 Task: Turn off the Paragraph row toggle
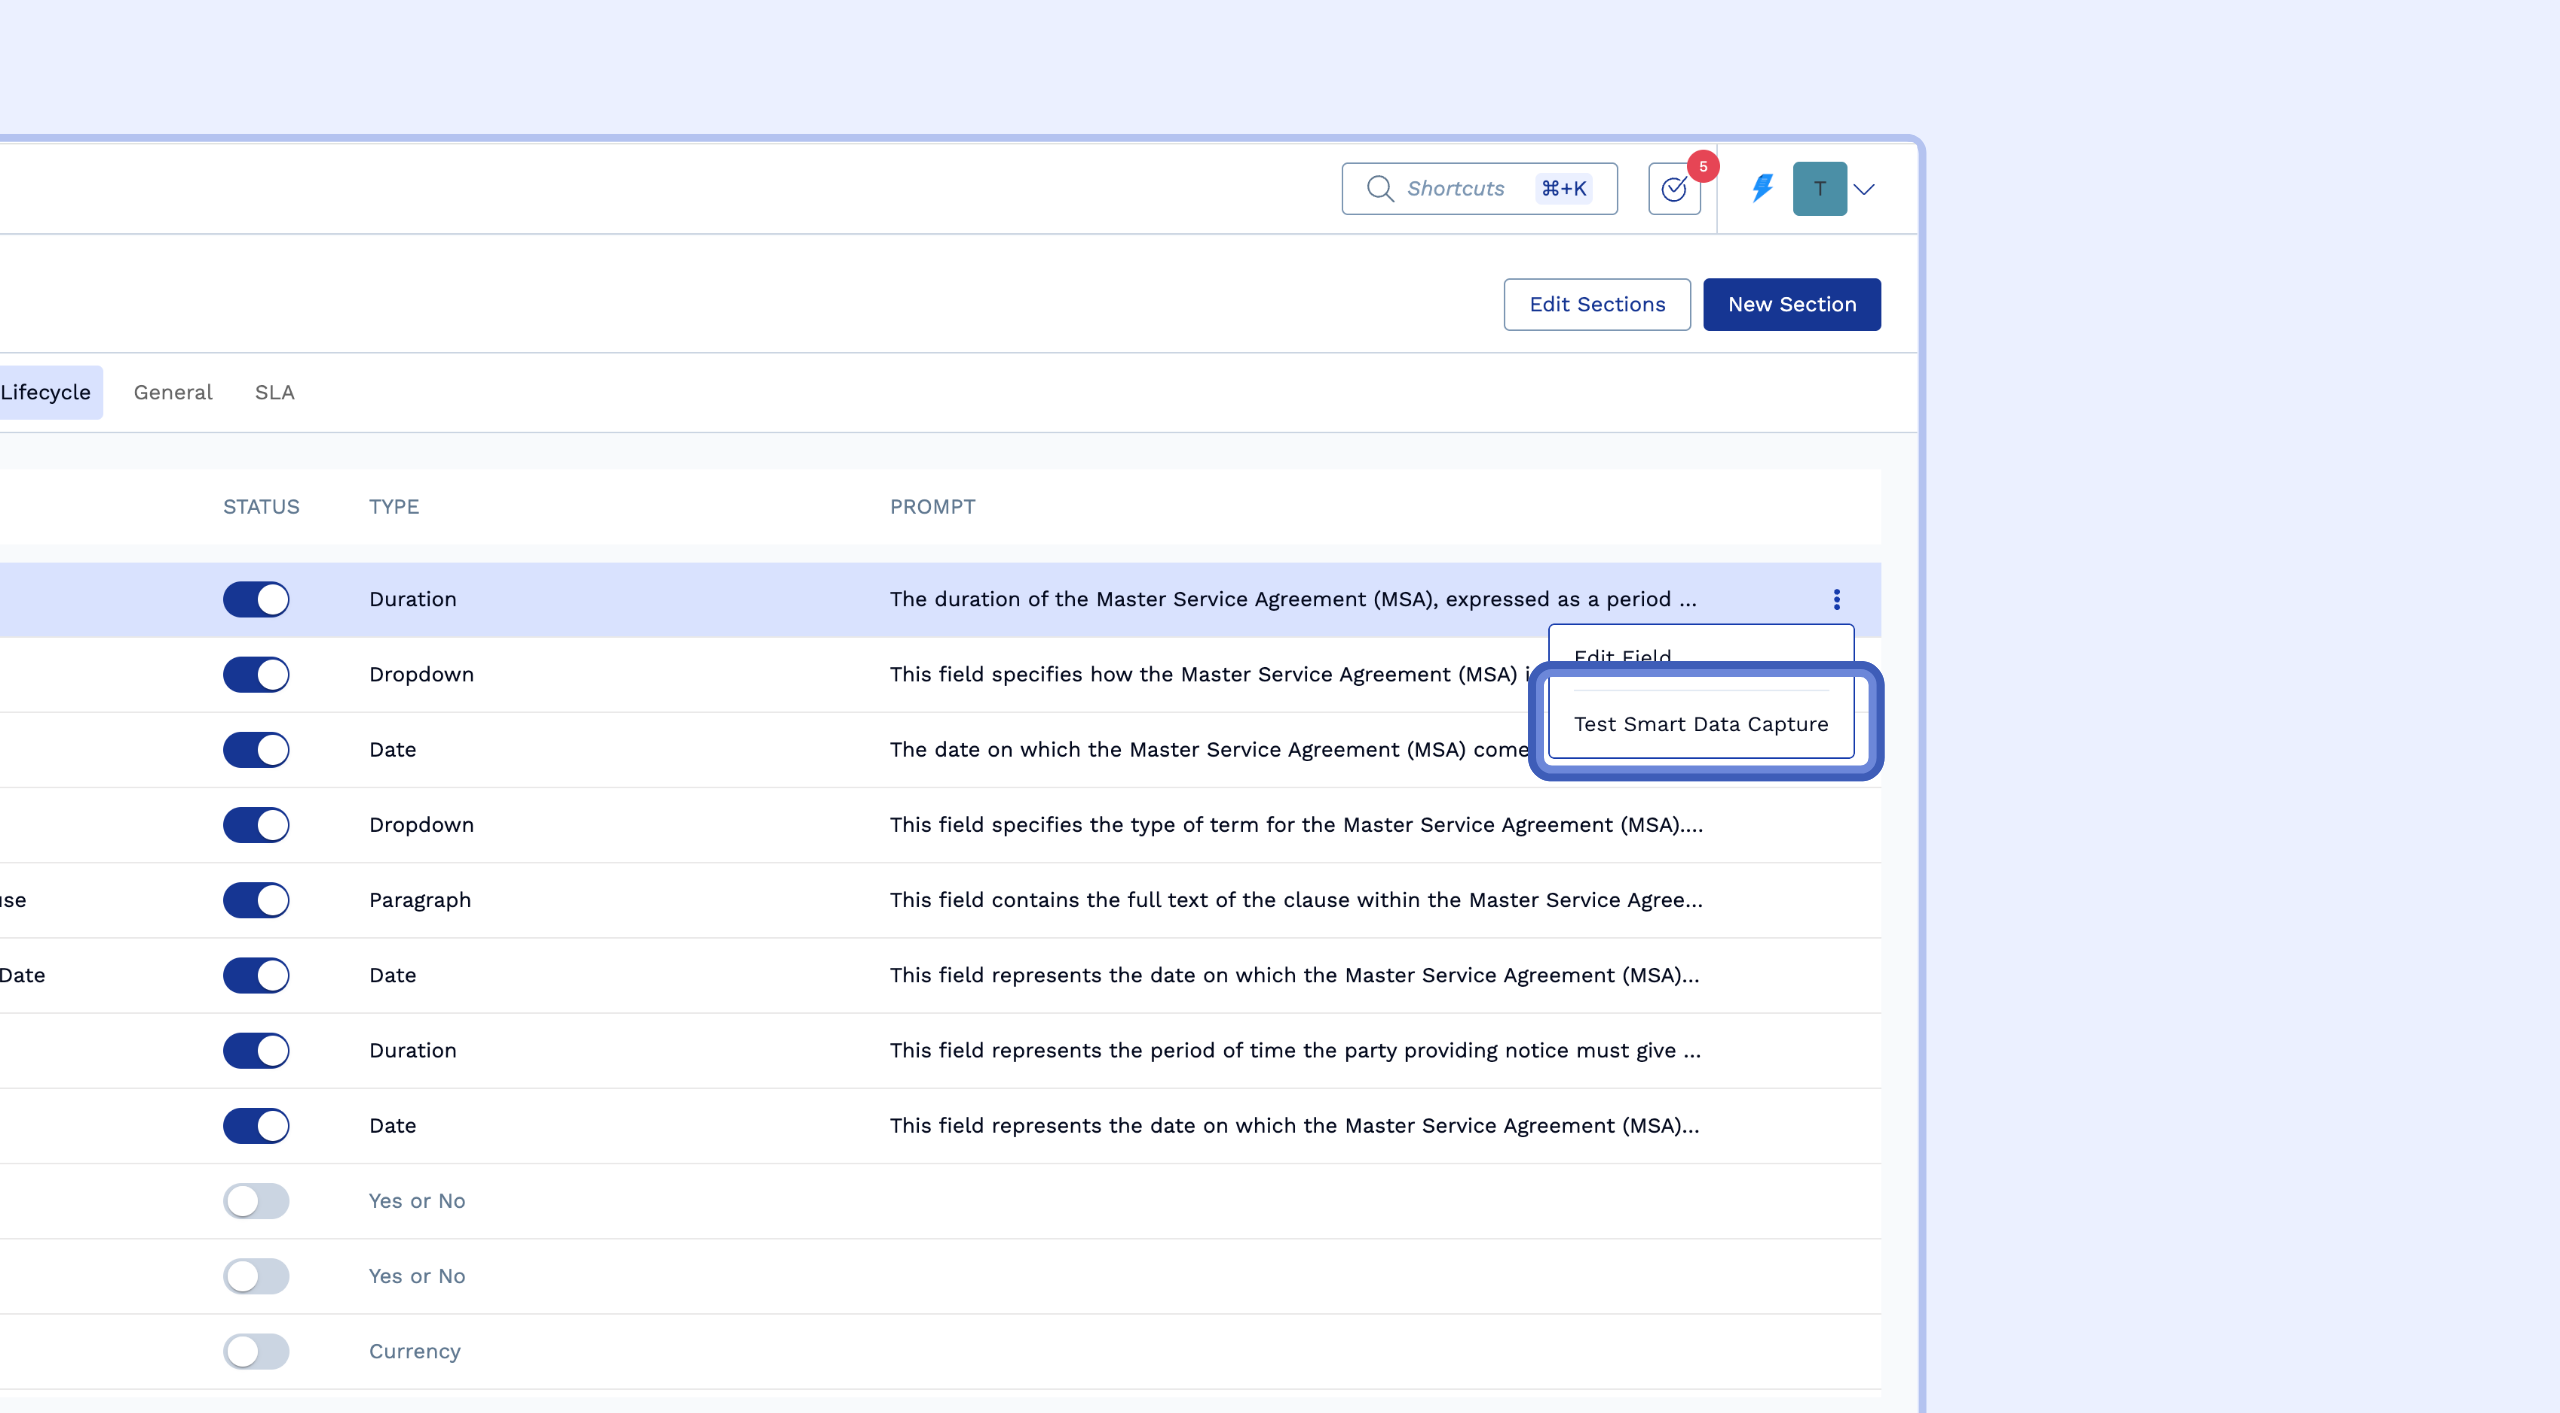pyautogui.click(x=256, y=900)
